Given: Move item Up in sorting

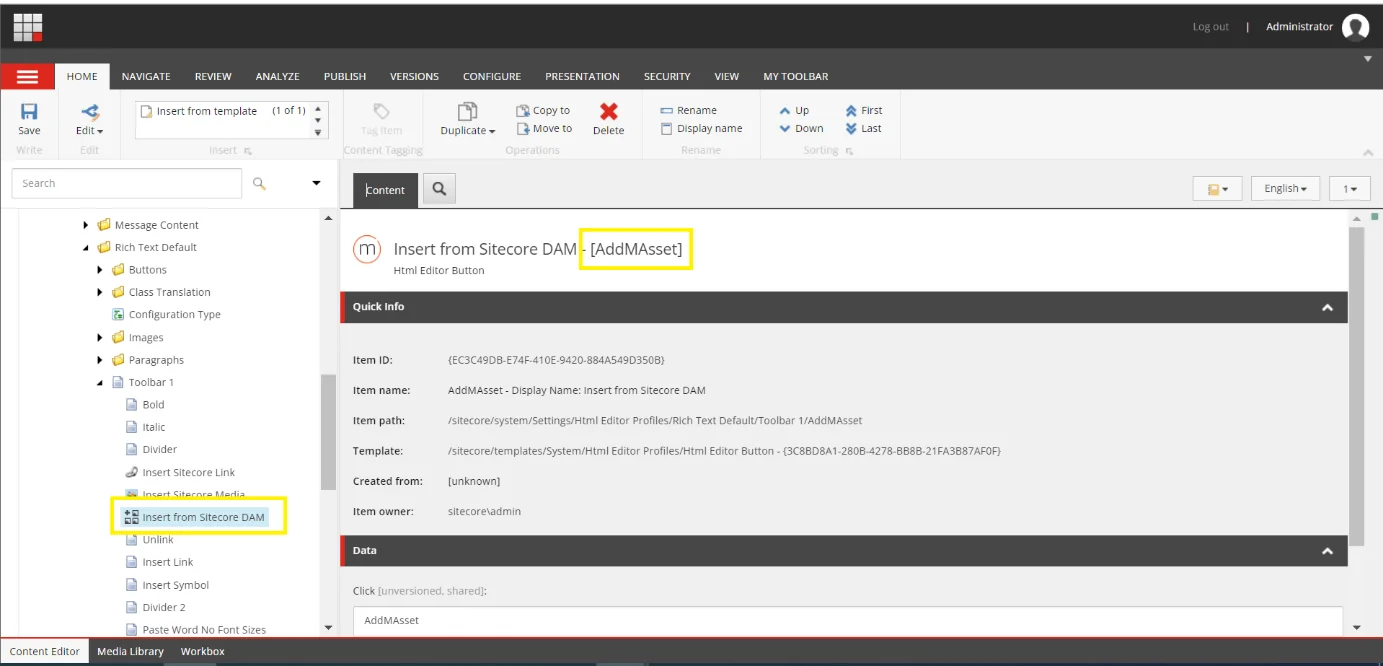Looking at the screenshot, I should tap(794, 111).
